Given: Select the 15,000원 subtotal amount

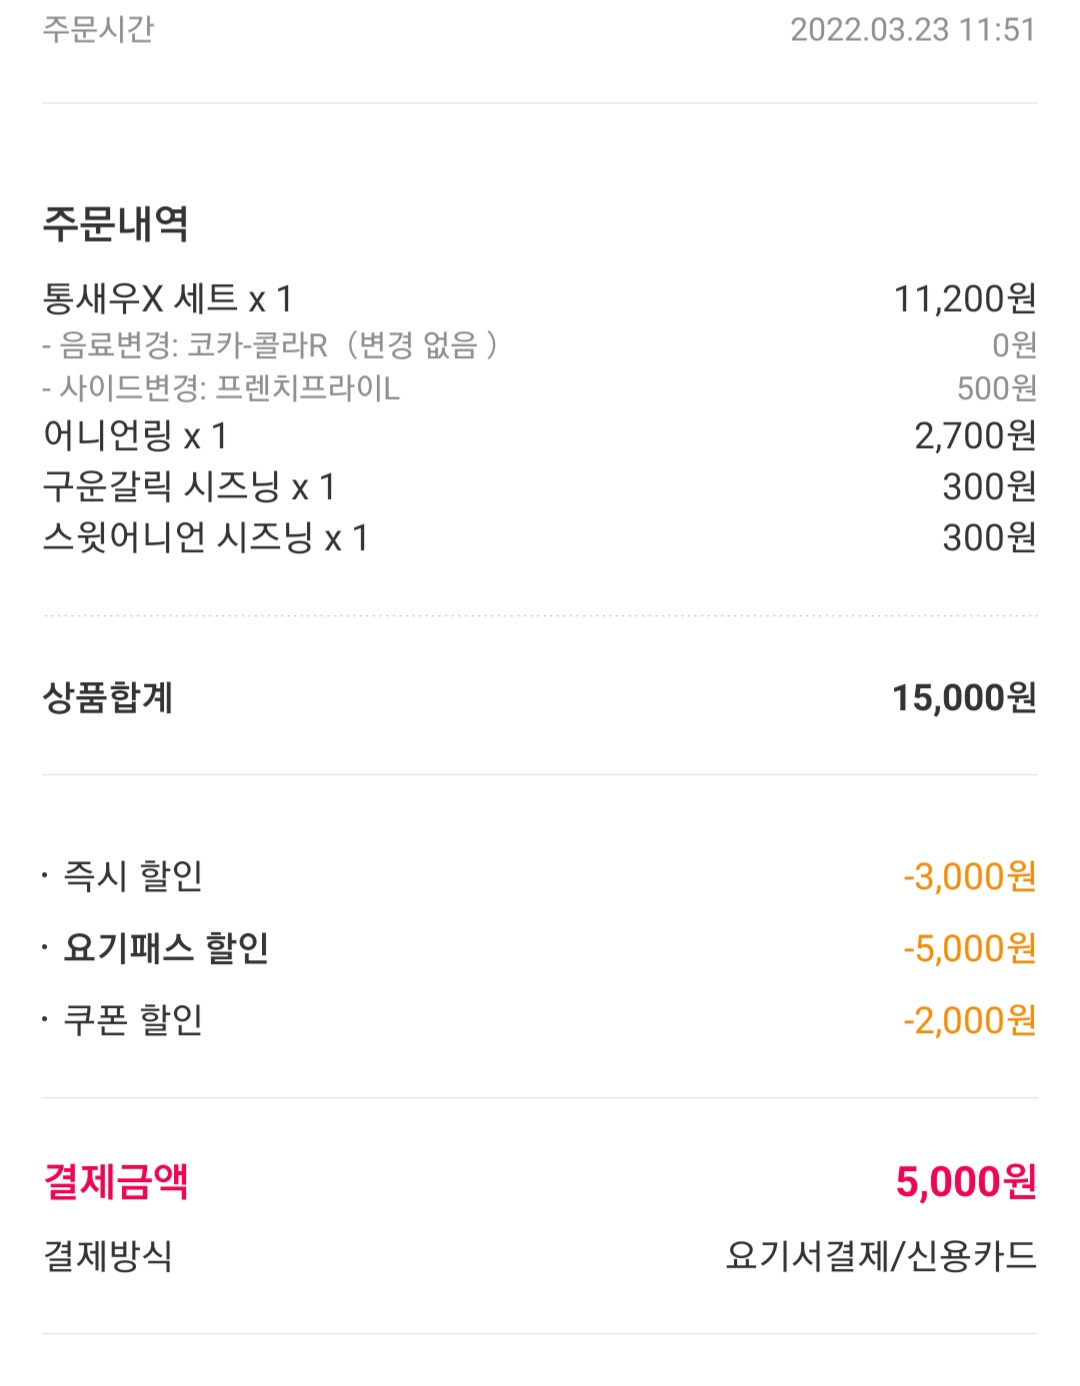Looking at the screenshot, I should (963, 698).
